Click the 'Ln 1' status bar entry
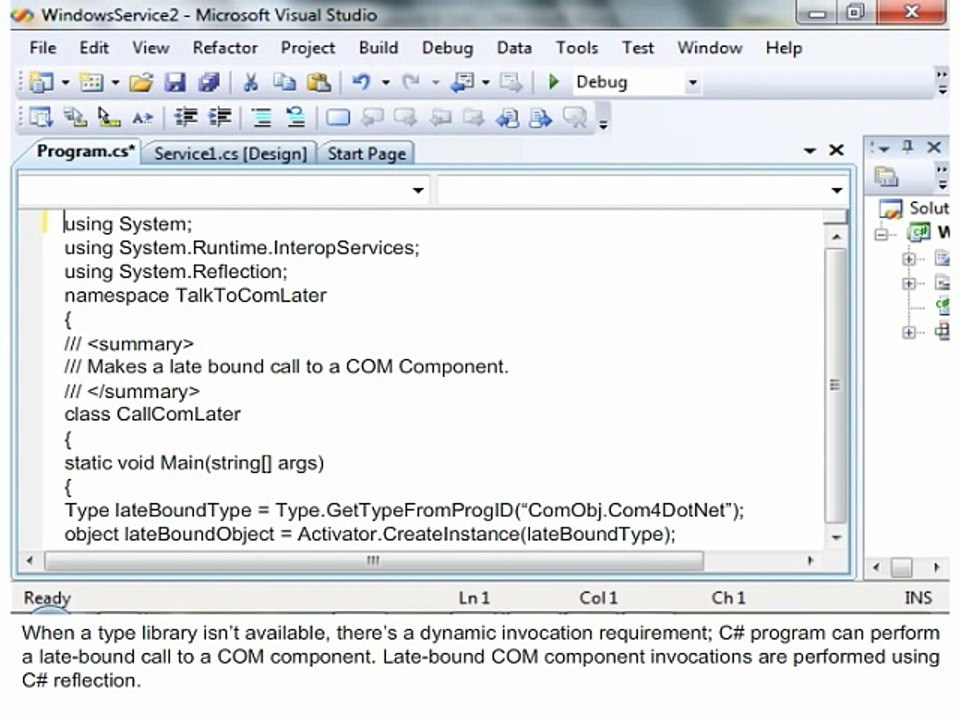The width and height of the screenshot is (960, 720). point(474,598)
